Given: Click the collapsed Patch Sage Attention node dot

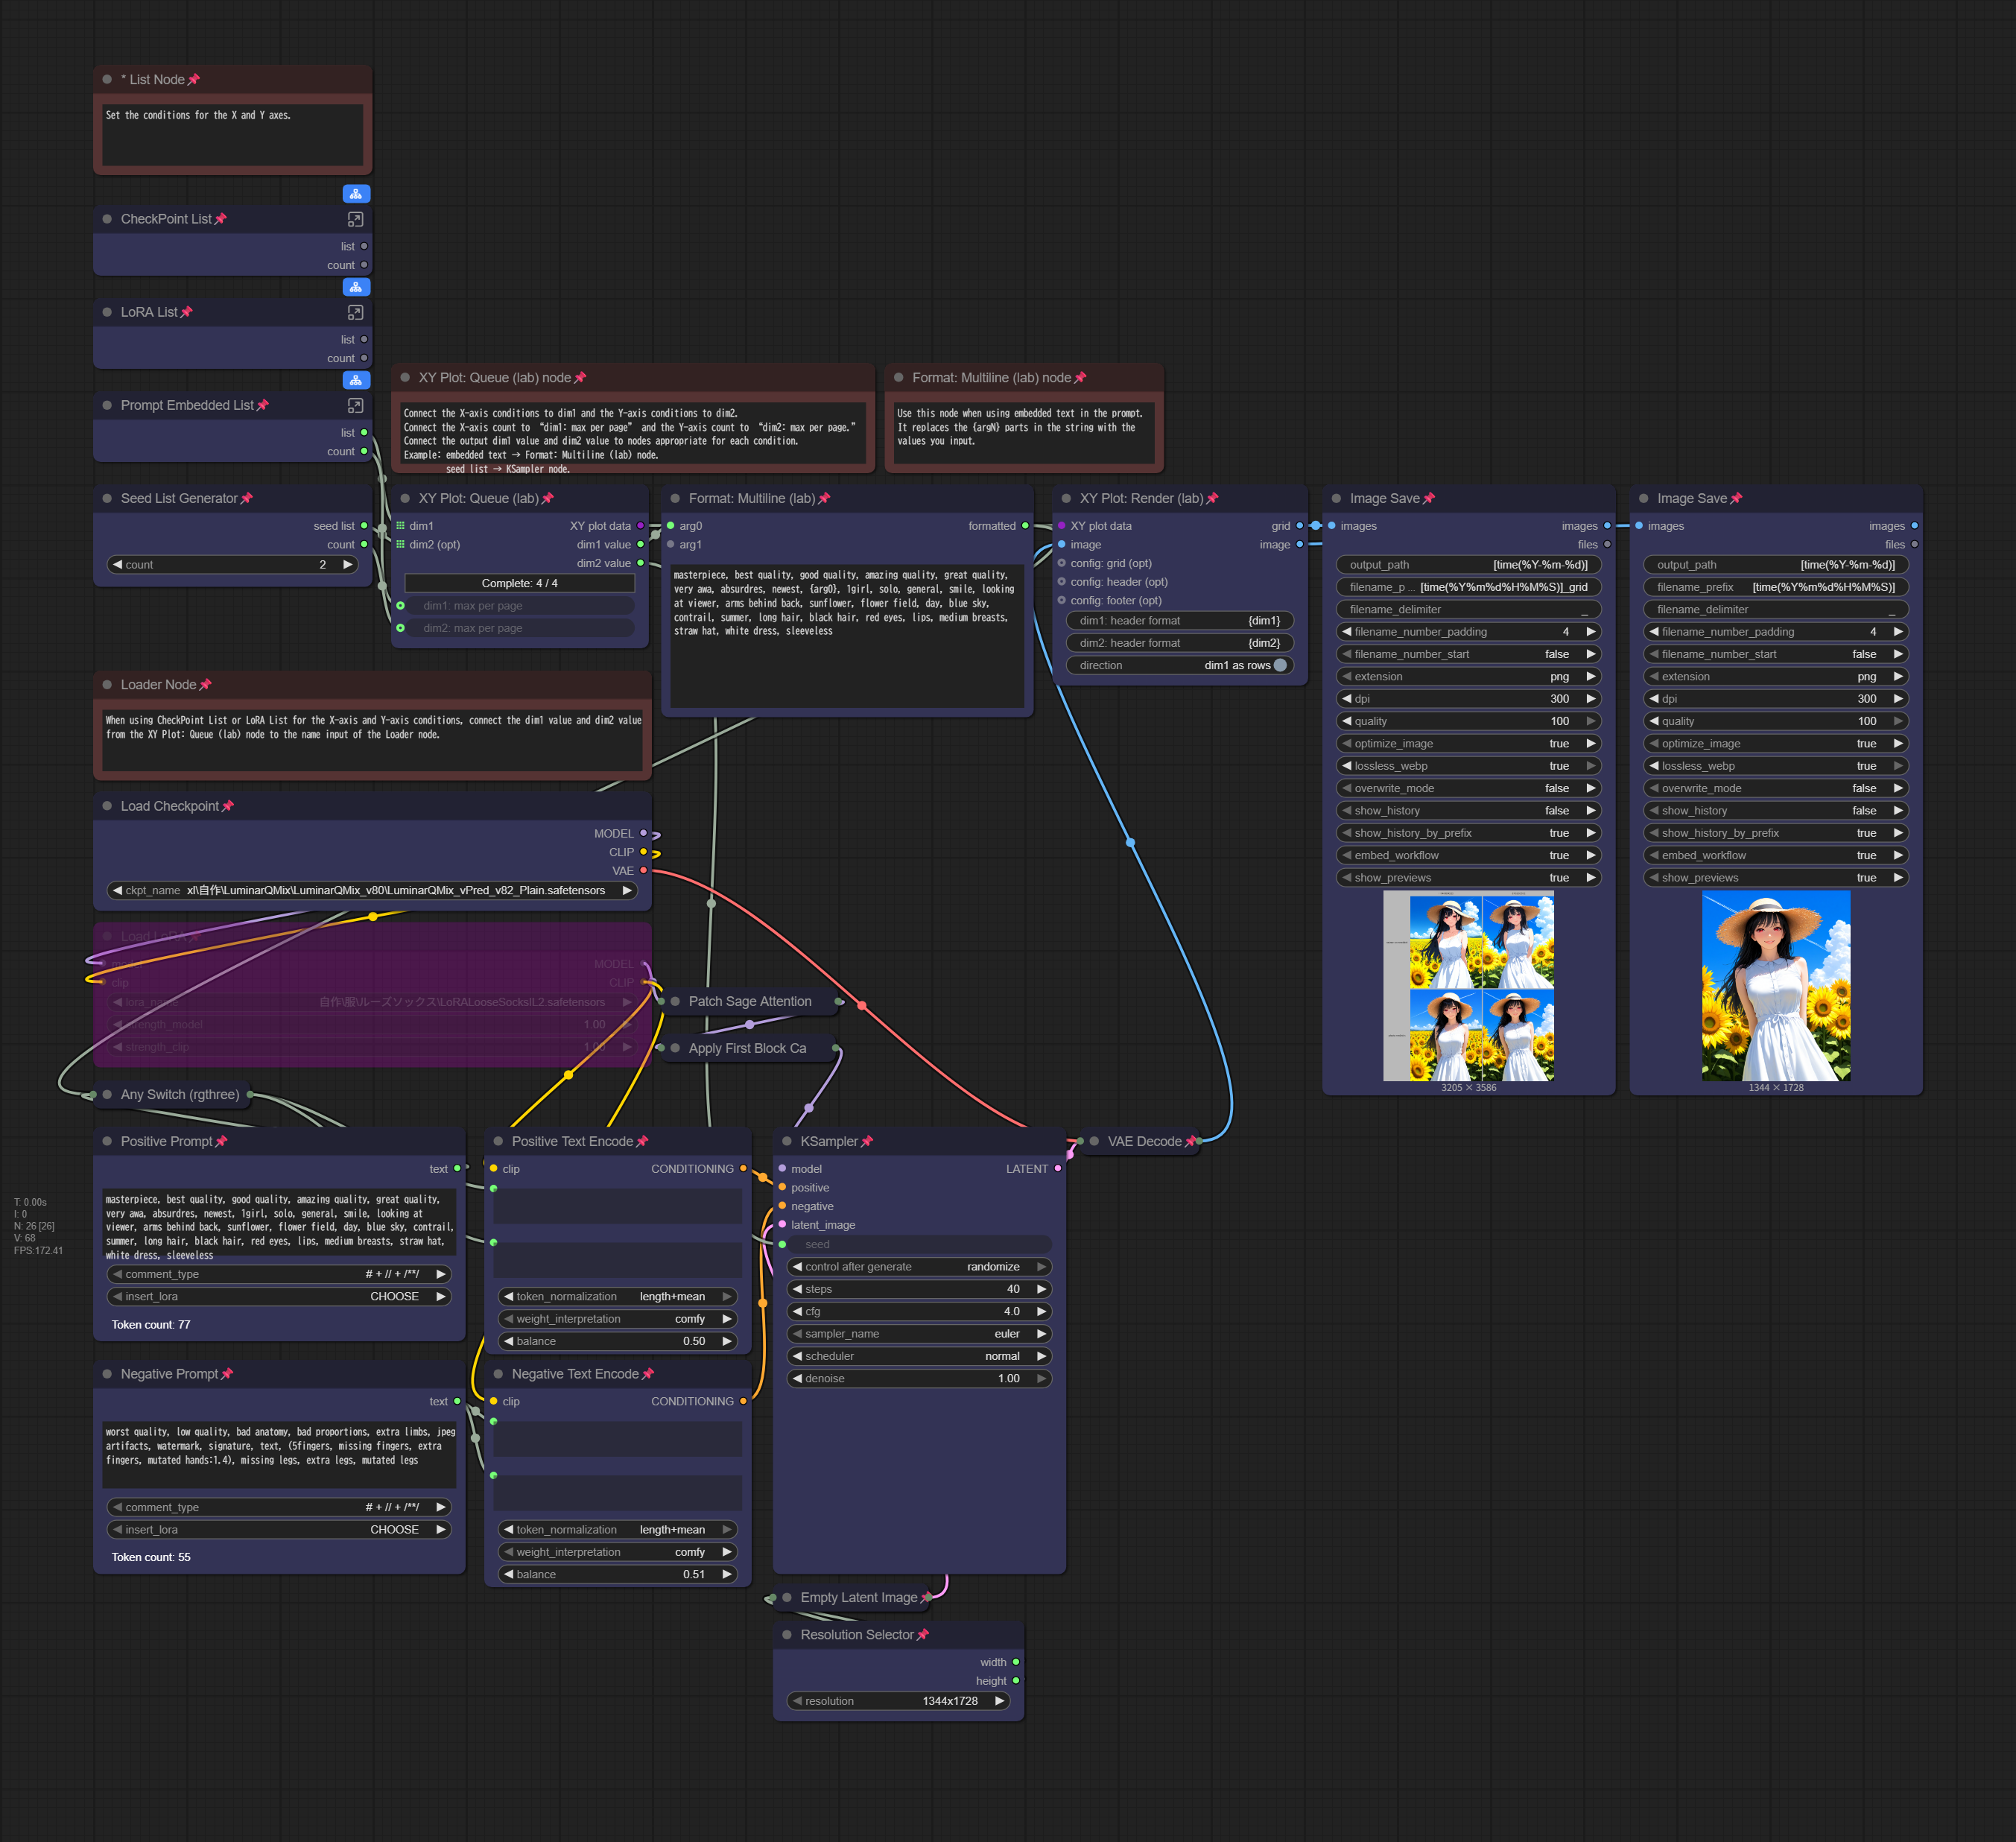Looking at the screenshot, I should point(675,1001).
